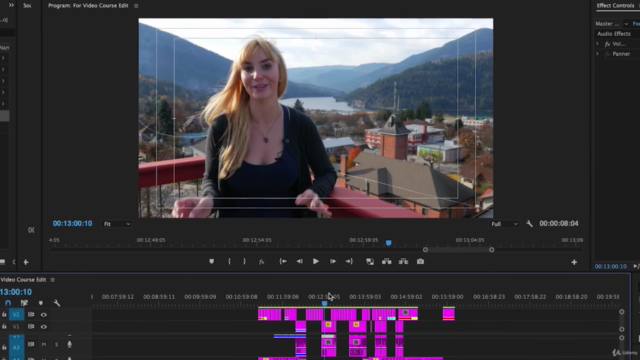Toggle sync lock on track V1
640x360 pixels.
pos(31,327)
